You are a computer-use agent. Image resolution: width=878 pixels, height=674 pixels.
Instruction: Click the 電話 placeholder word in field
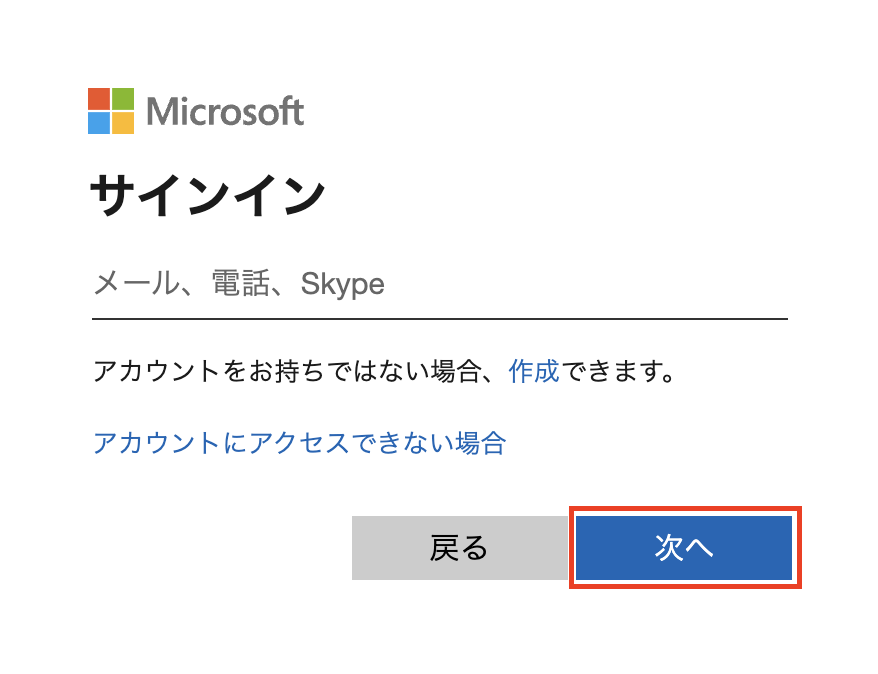(241, 283)
